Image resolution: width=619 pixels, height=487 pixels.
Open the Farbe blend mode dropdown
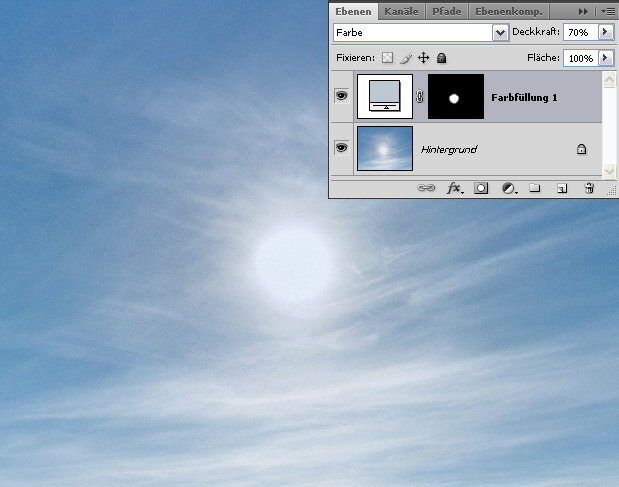(500, 33)
